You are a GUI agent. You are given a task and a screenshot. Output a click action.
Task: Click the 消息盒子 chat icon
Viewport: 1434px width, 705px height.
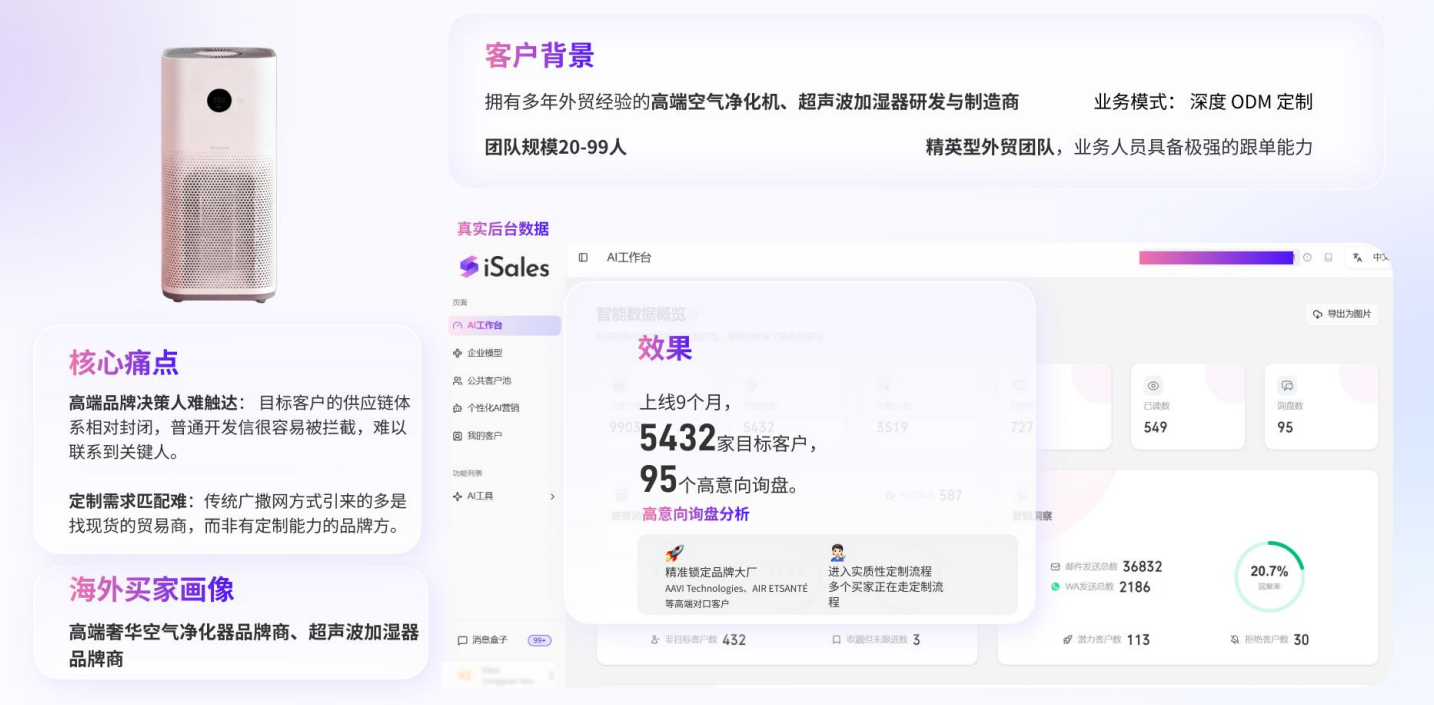click(x=462, y=640)
